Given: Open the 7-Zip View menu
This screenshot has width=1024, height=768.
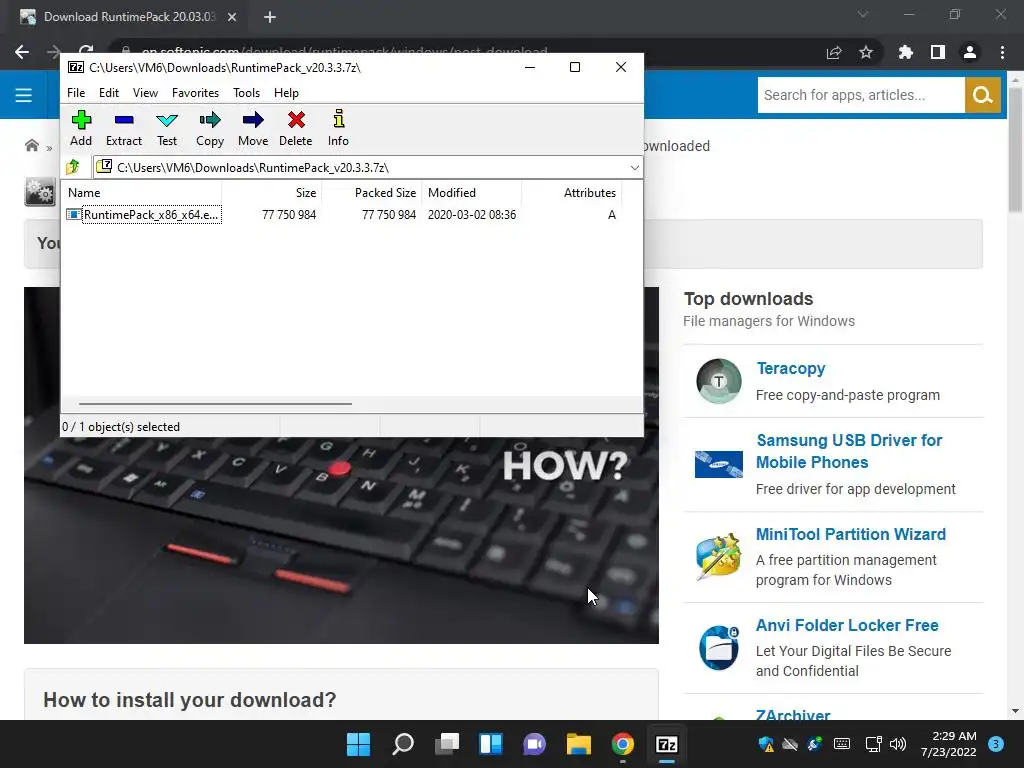Looking at the screenshot, I should [x=145, y=93].
